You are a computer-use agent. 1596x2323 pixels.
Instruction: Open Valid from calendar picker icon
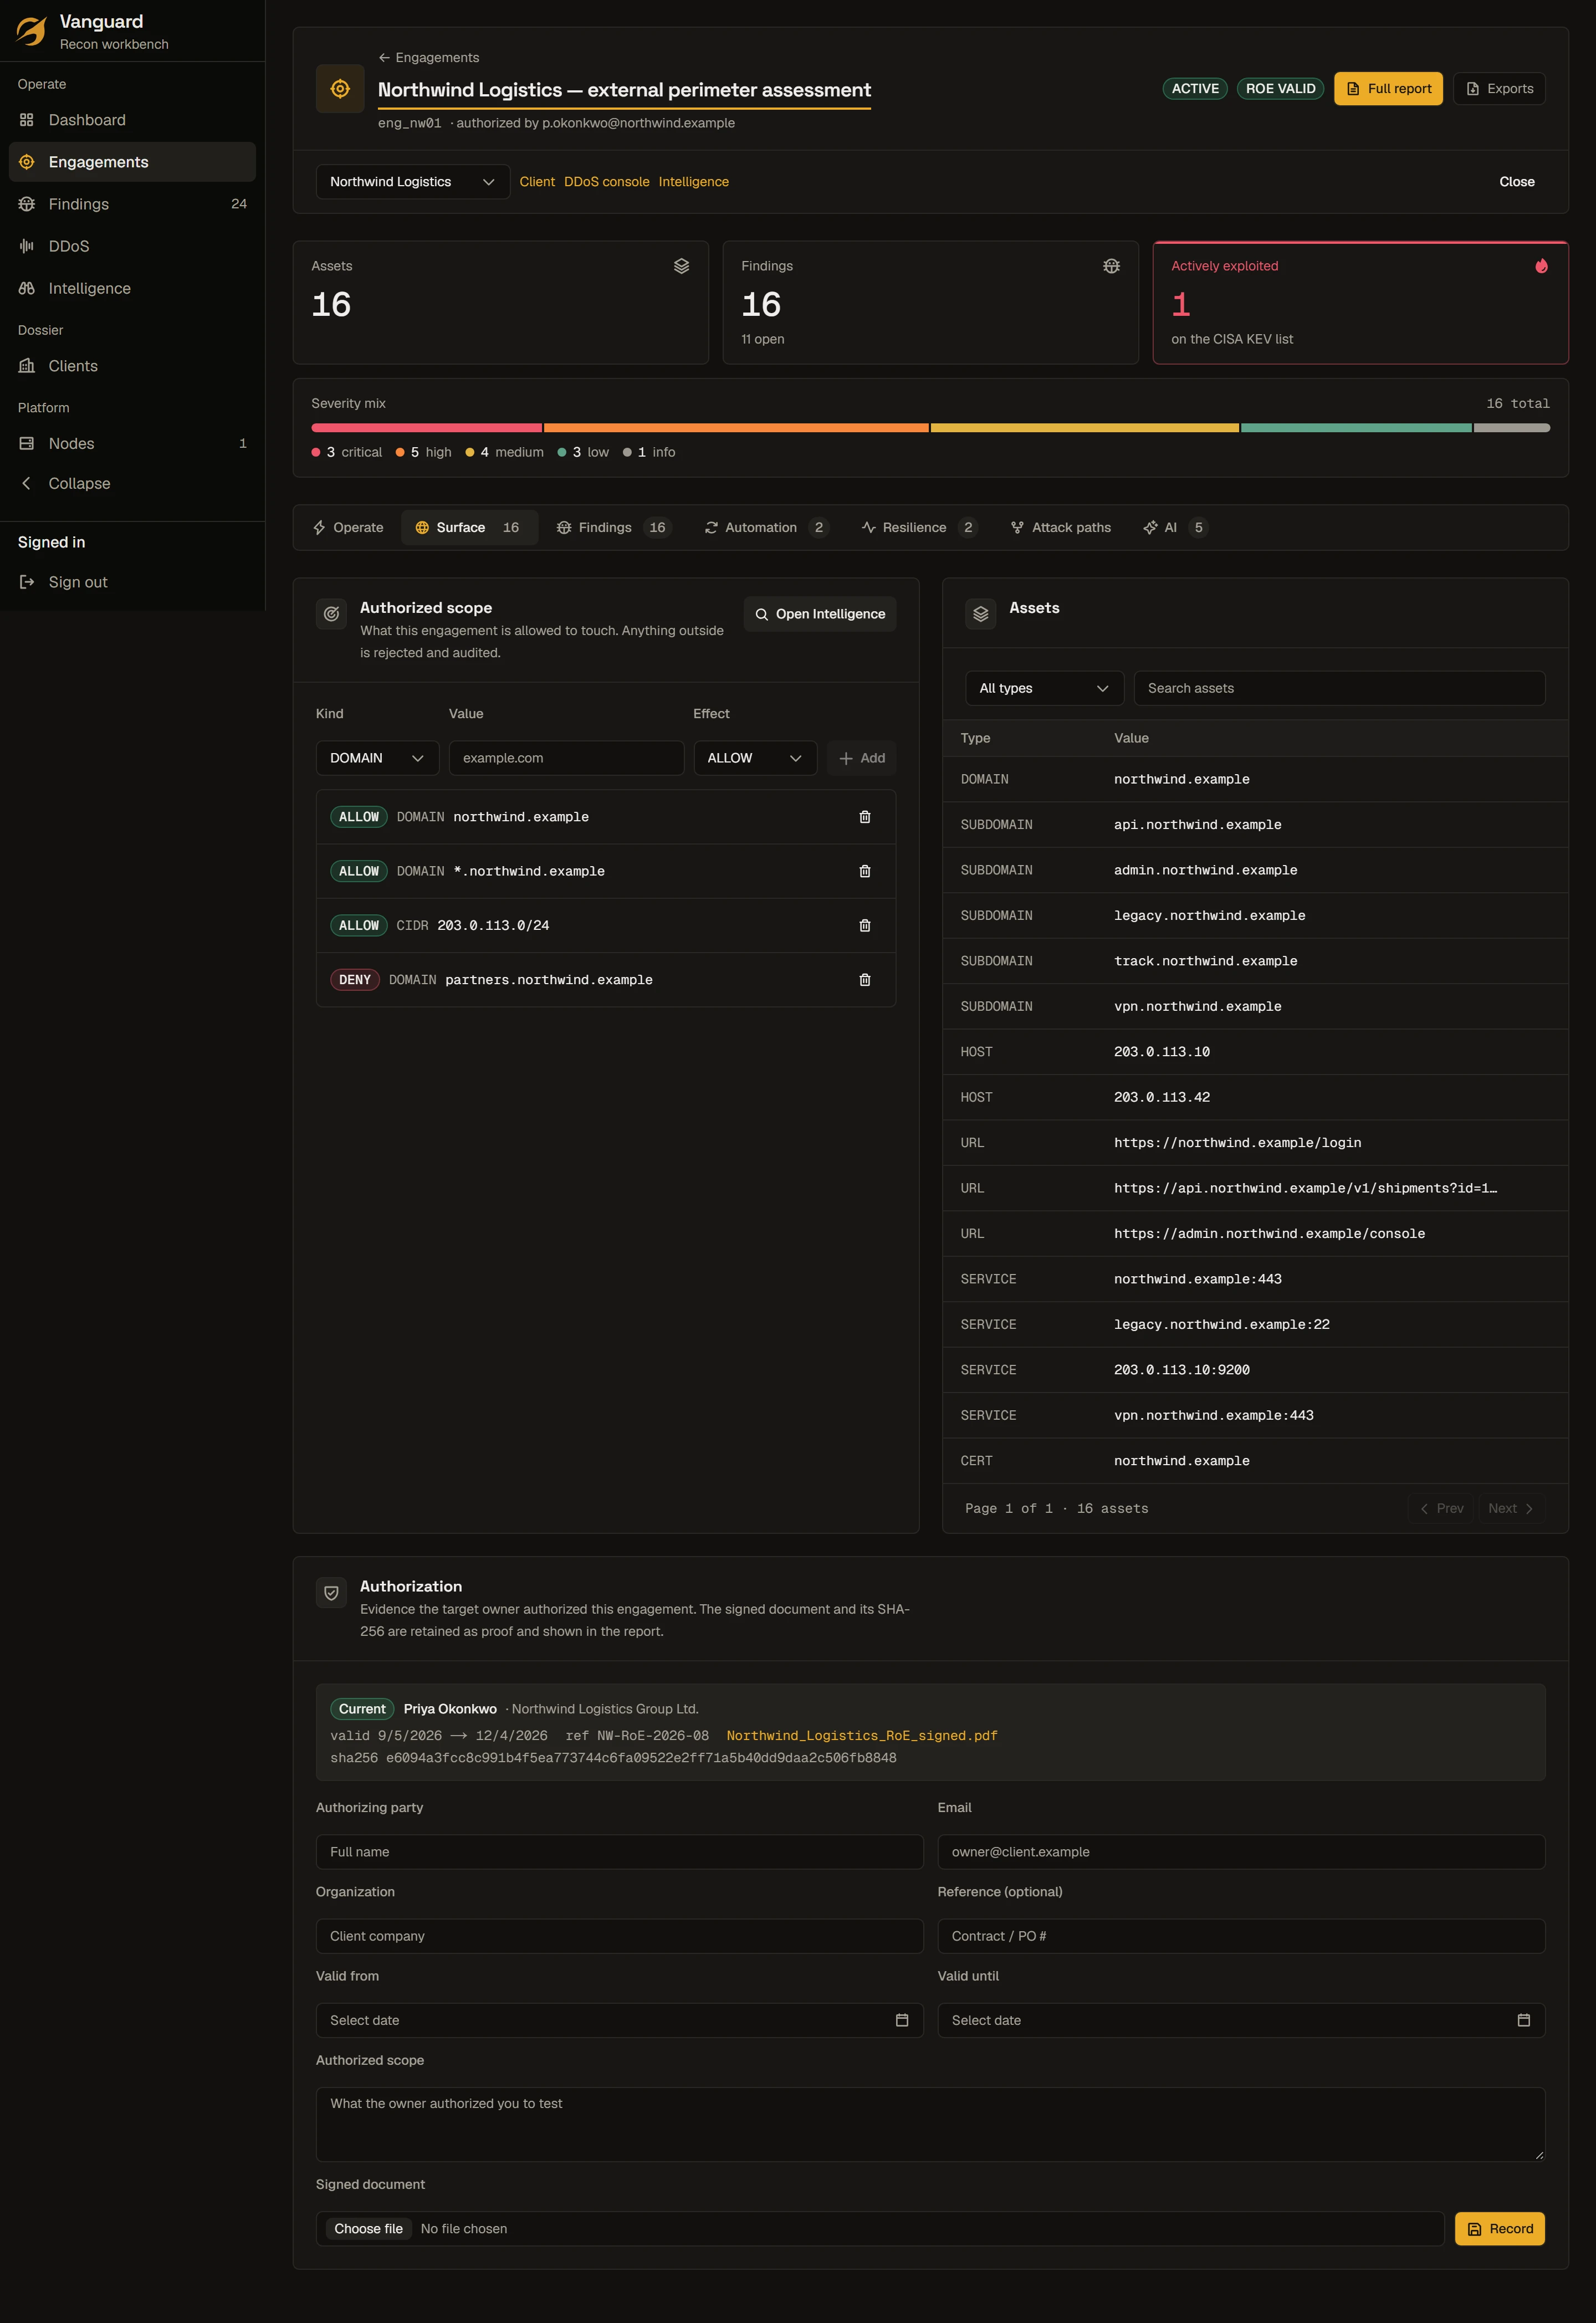click(x=901, y=2020)
